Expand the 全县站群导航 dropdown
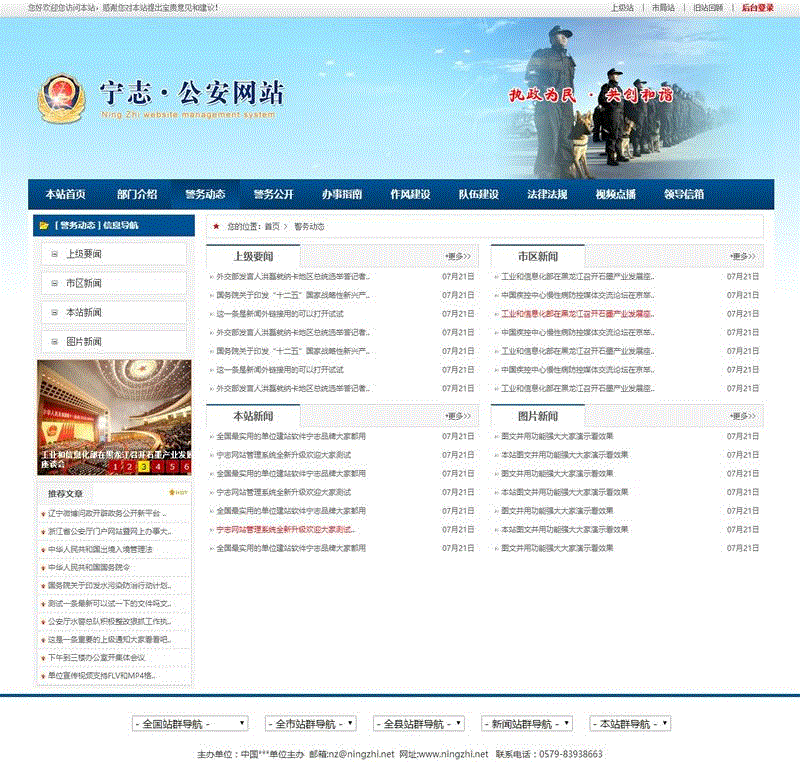Image resolution: width=800 pixels, height=762 pixels. coord(418,724)
